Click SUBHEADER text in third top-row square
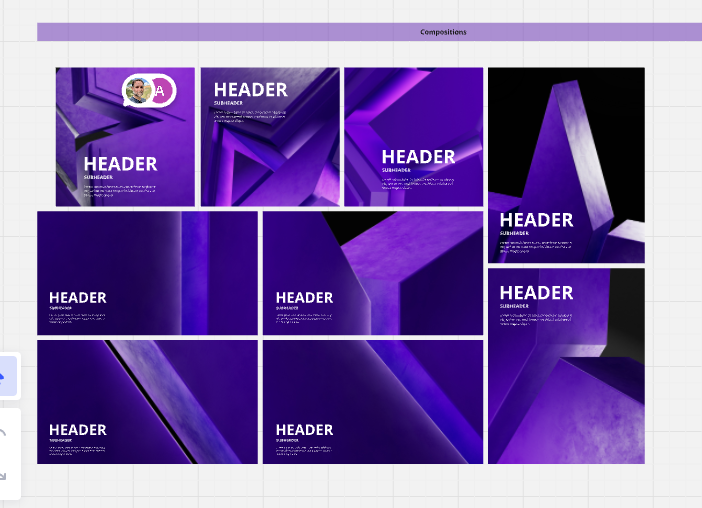Viewport: 702px width, 508px height. [396, 170]
